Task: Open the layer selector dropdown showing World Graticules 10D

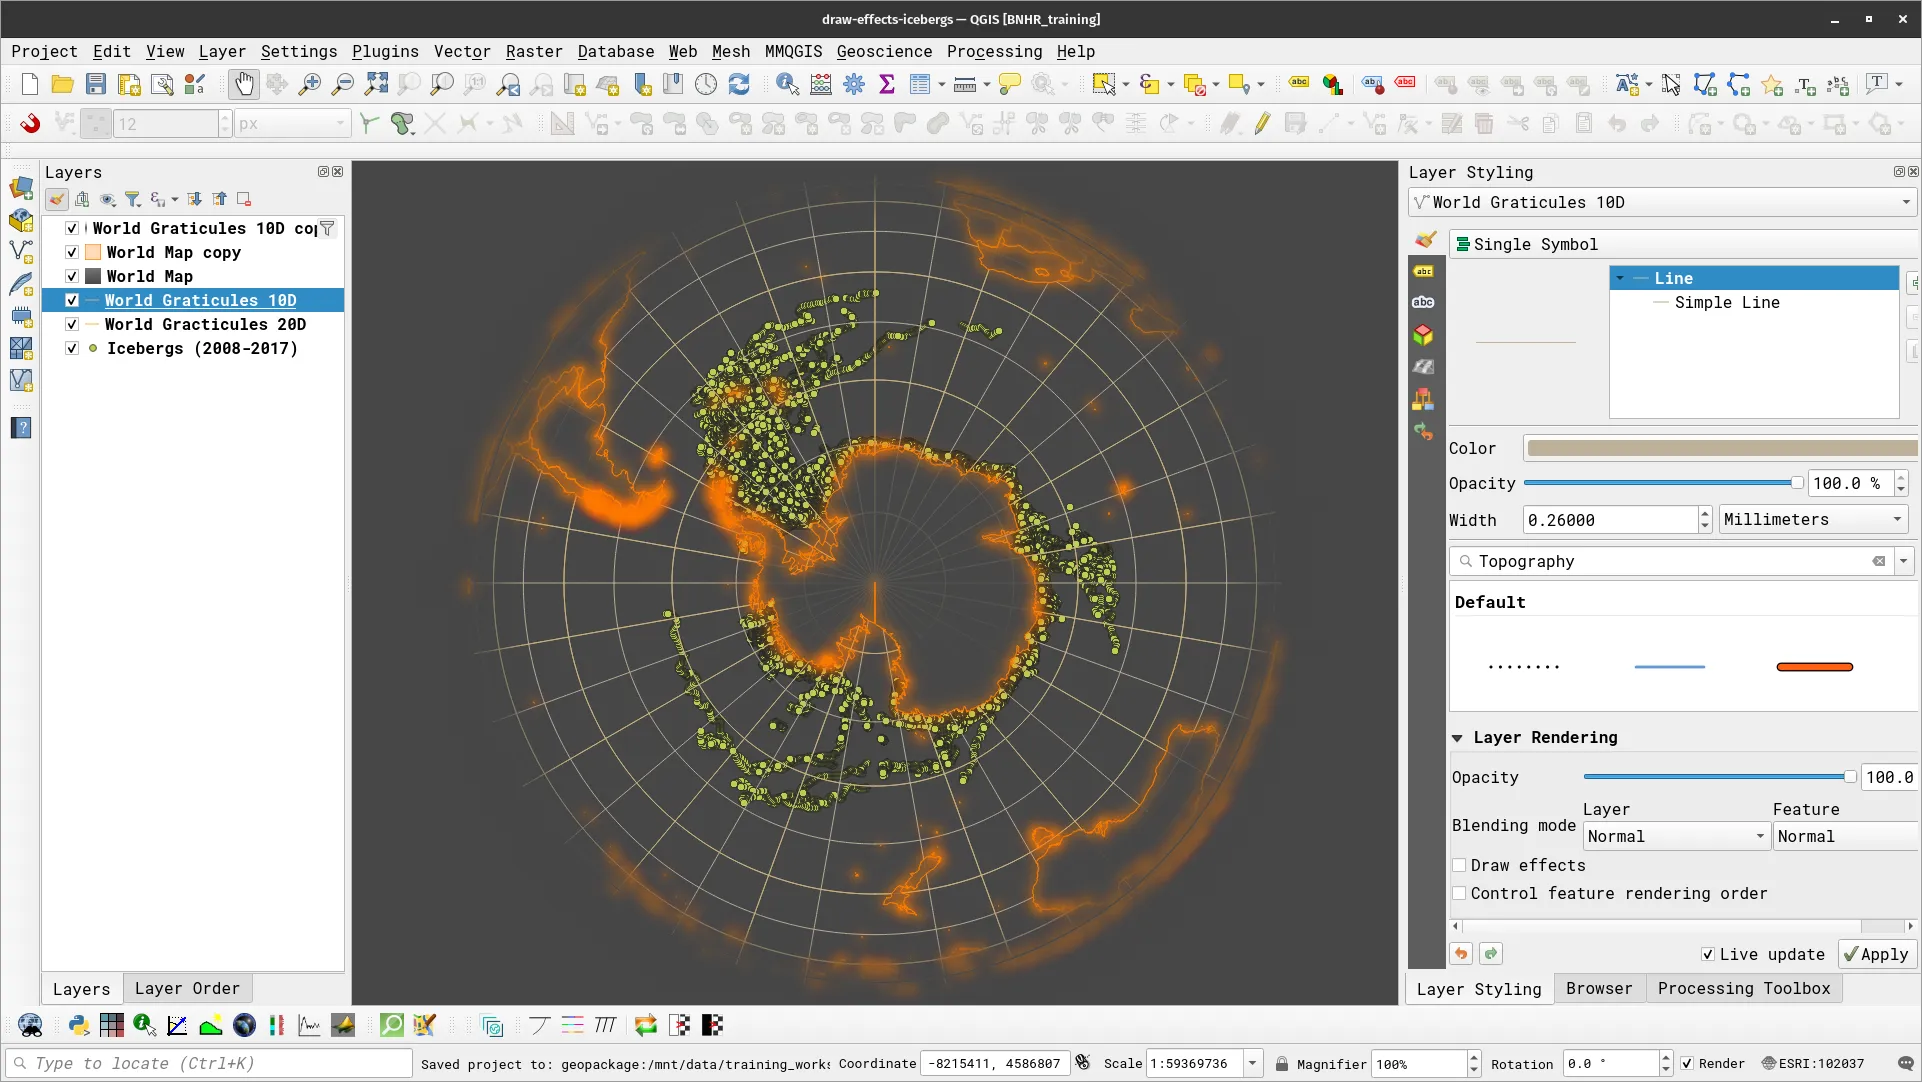Action: [x=1660, y=202]
